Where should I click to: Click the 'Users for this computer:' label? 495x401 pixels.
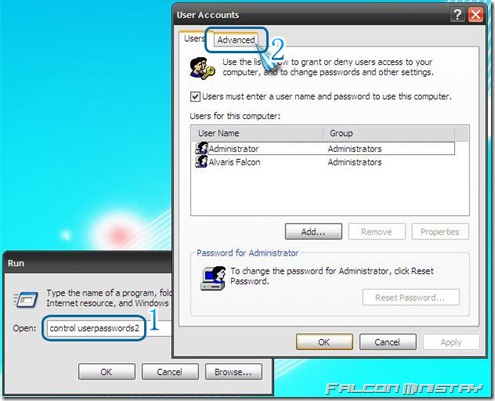[235, 116]
